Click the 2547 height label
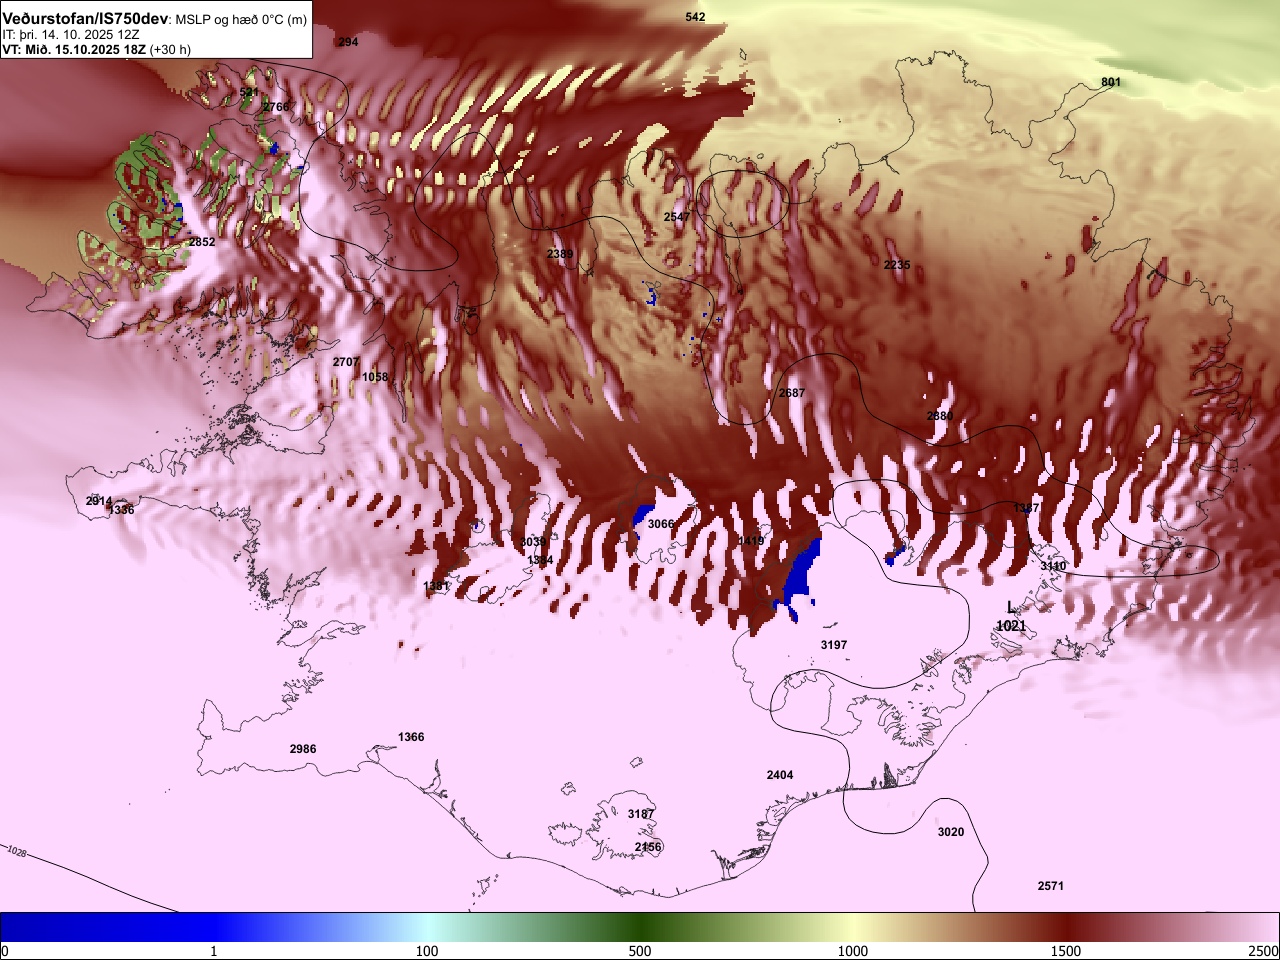The width and height of the screenshot is (1280, 960). pos(677,217)
